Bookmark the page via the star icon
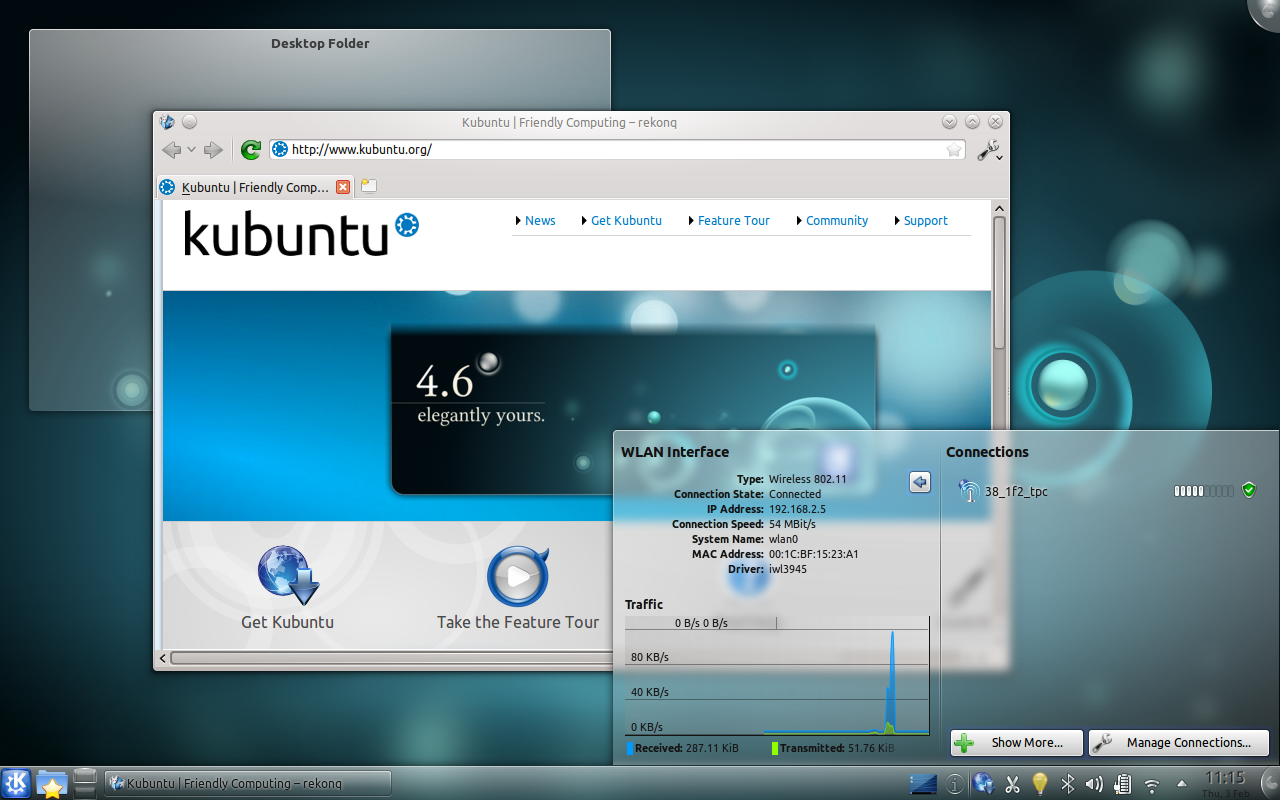Image resolution: width=1280 pixels, height=800 pixels. (x=954, y=149)
